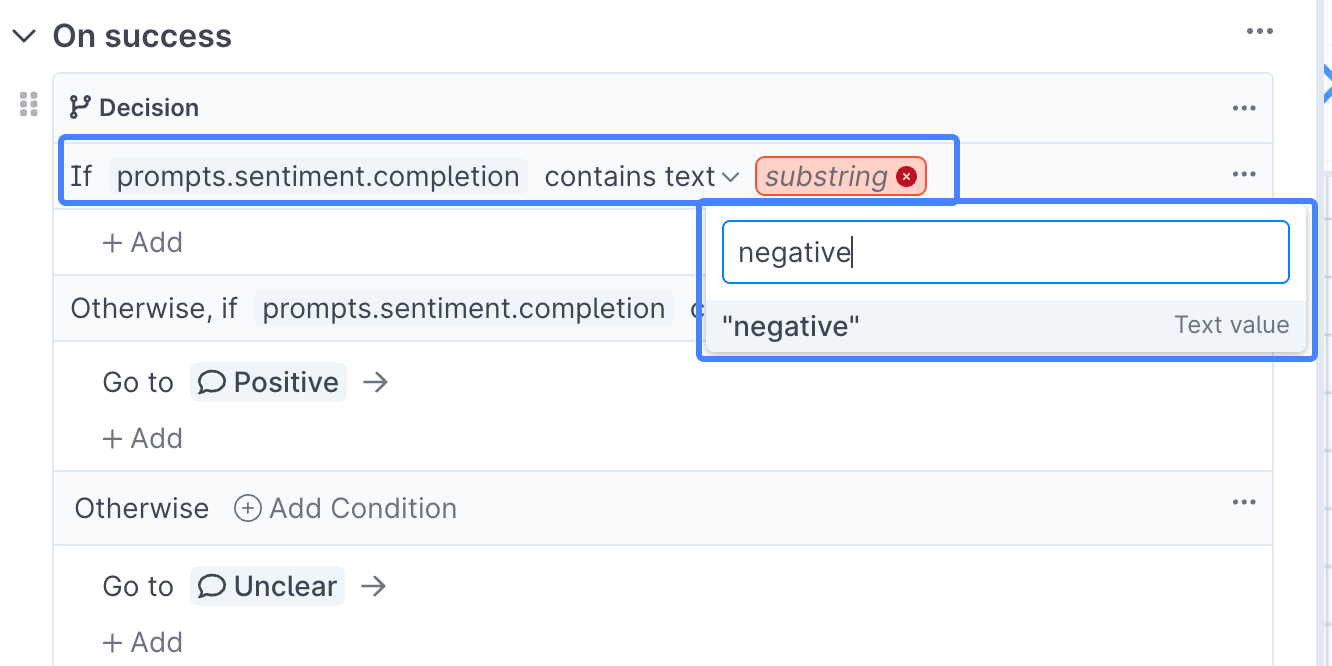Open the contains text operator dropdown
The height and width of the screenshot is (666, 1332).
(642, 177)
